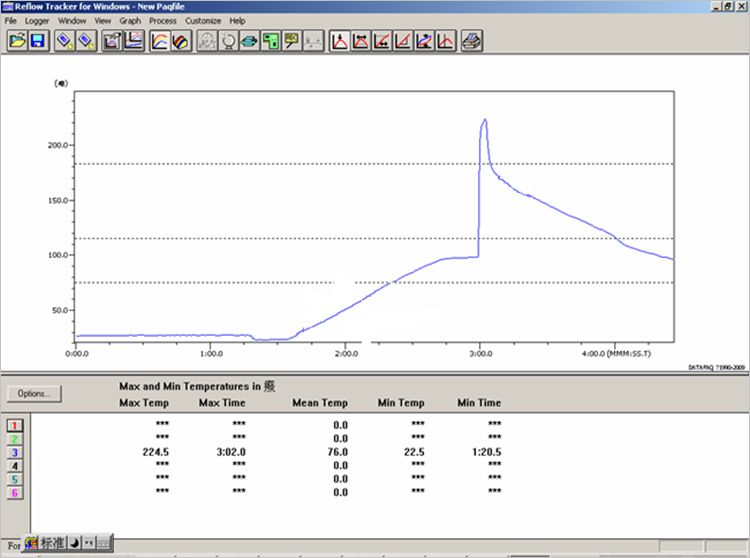The width and height of the screenshot is (750, 558).
Task: Toggle probe 5 teal channel button
Action: point(15,479)
